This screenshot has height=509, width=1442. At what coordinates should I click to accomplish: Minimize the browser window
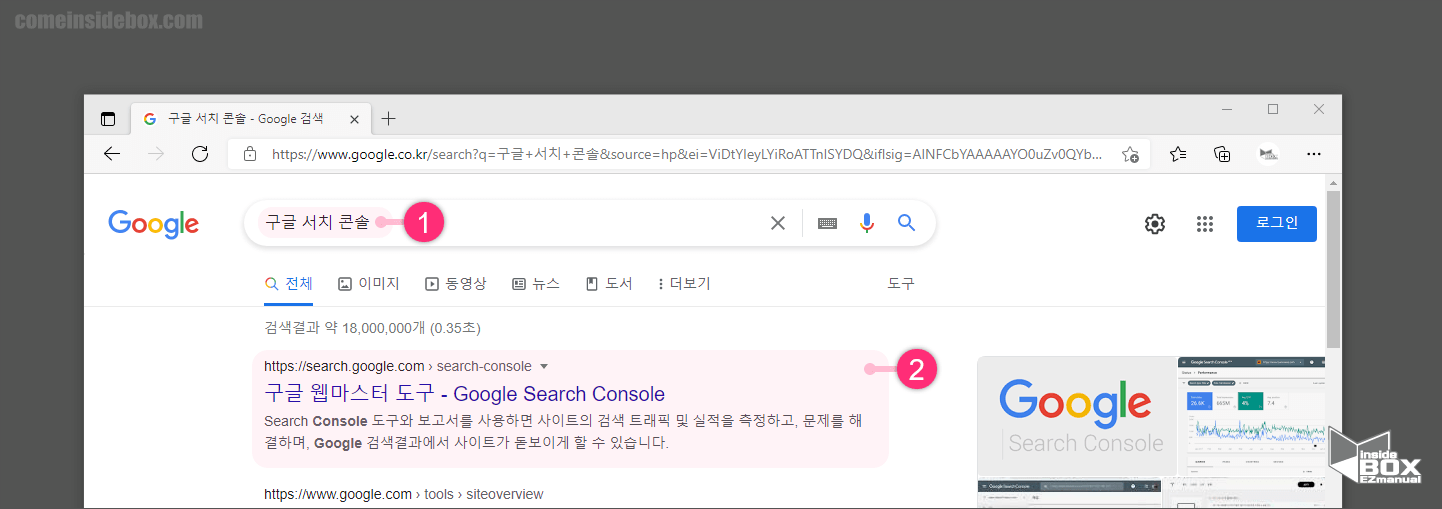point(1226,109)
